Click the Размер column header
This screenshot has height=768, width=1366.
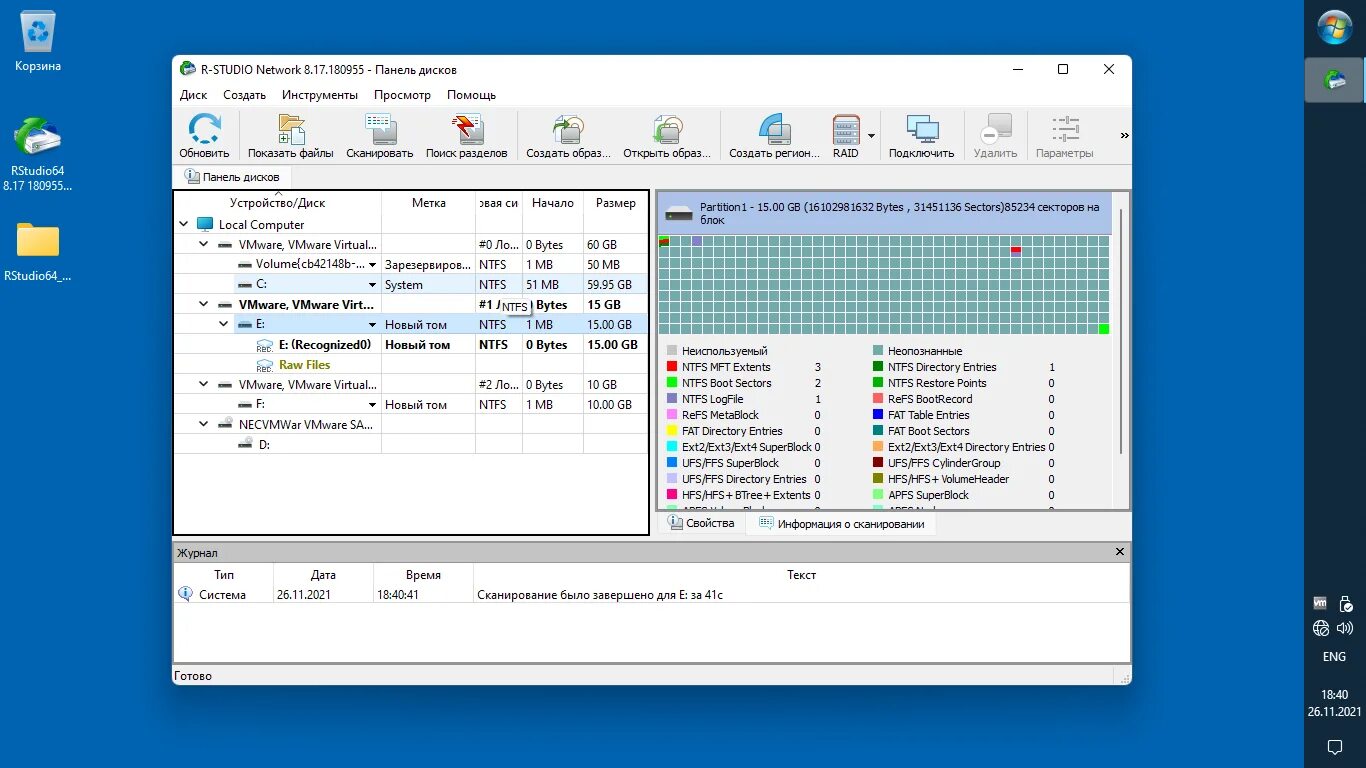click(616, 203)
